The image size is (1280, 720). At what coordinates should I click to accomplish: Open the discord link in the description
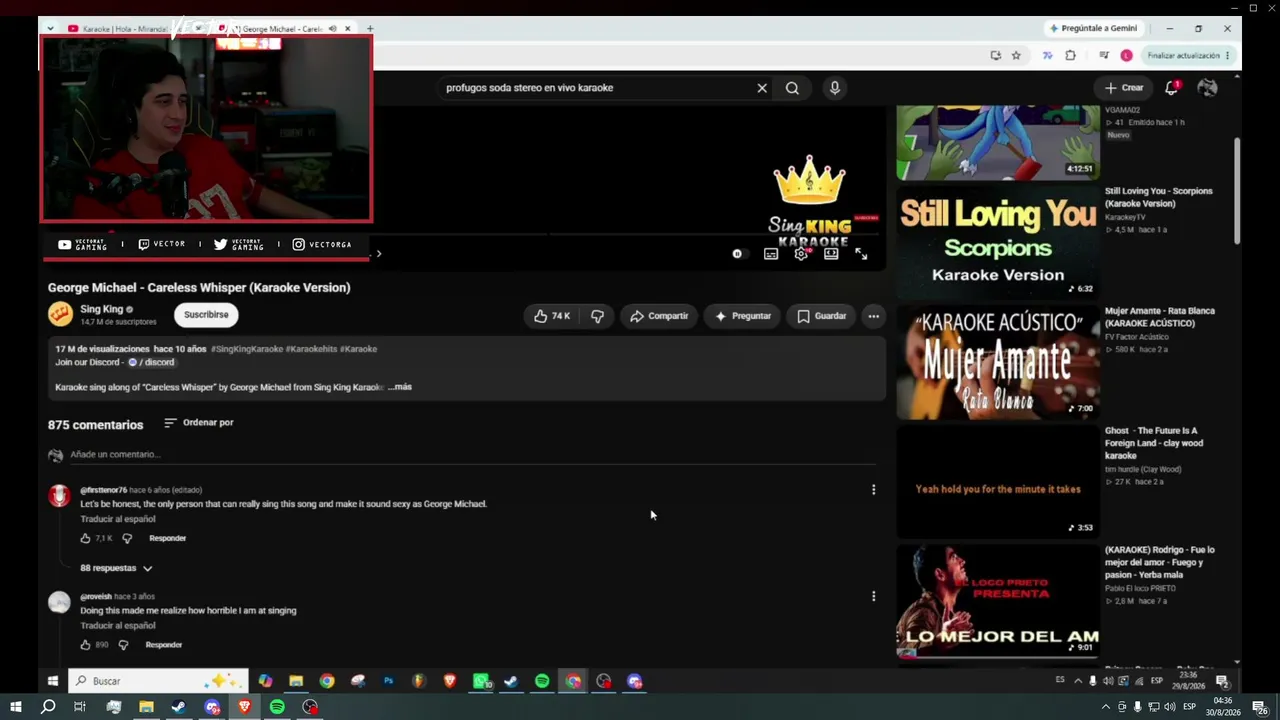coord(151,362)
